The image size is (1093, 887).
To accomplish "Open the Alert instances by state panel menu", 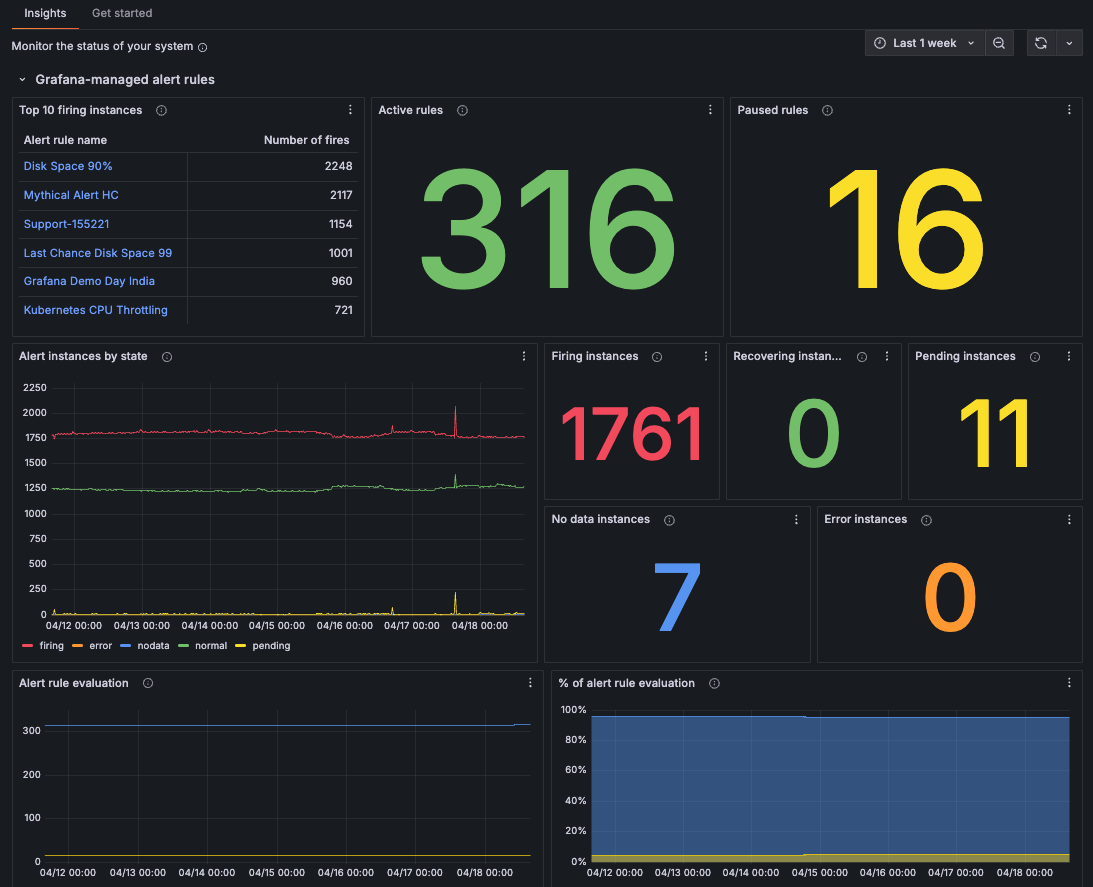I will click(523, 356).
